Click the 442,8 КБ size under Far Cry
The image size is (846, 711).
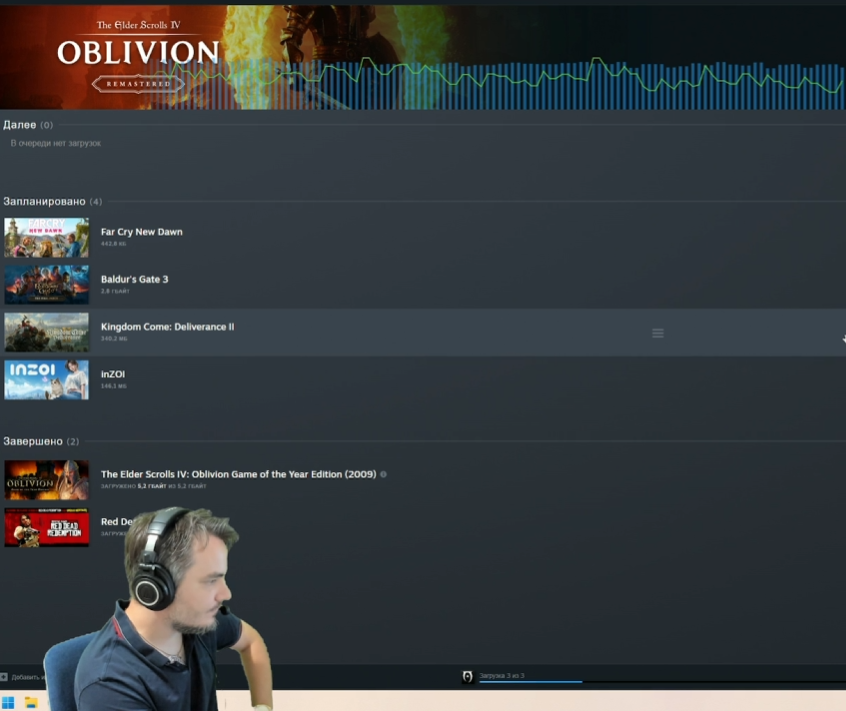point(113,244)
